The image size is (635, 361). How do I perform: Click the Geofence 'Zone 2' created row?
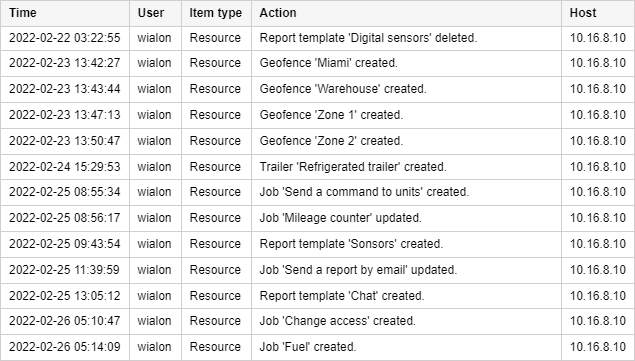tap(318, 141)
